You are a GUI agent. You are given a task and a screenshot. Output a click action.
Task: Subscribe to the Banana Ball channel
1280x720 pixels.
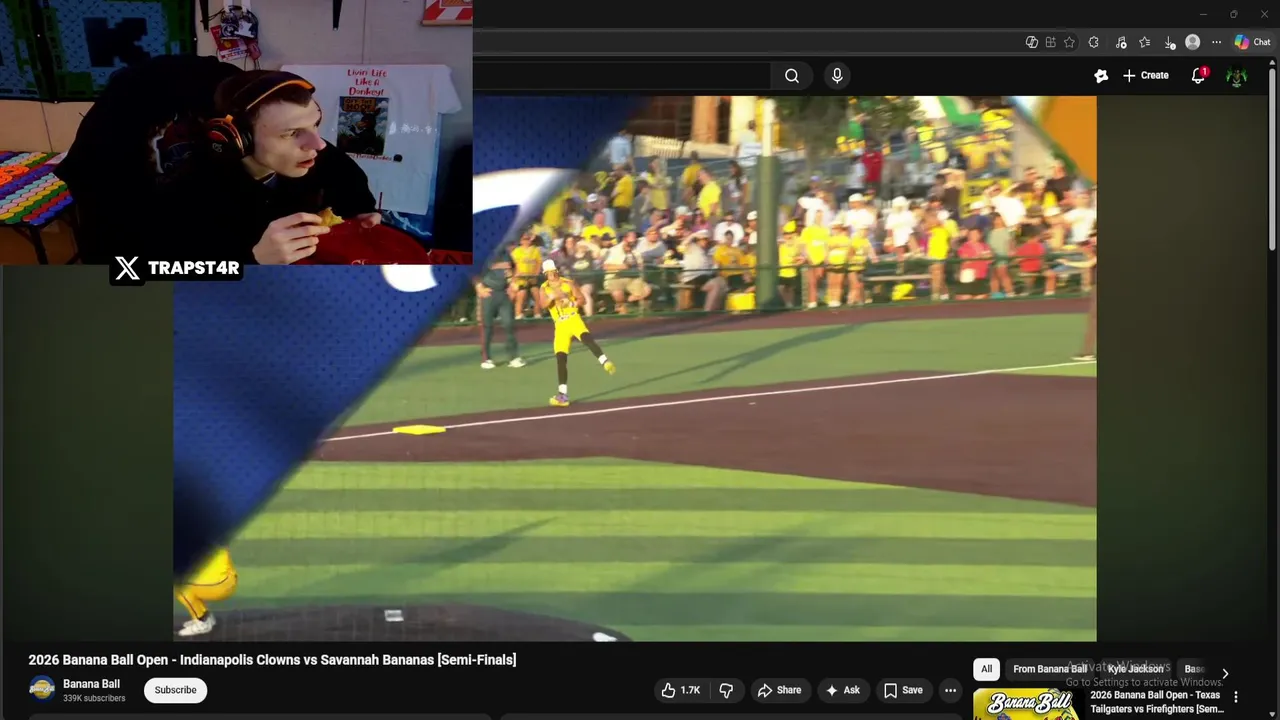(x=175, y=690)
